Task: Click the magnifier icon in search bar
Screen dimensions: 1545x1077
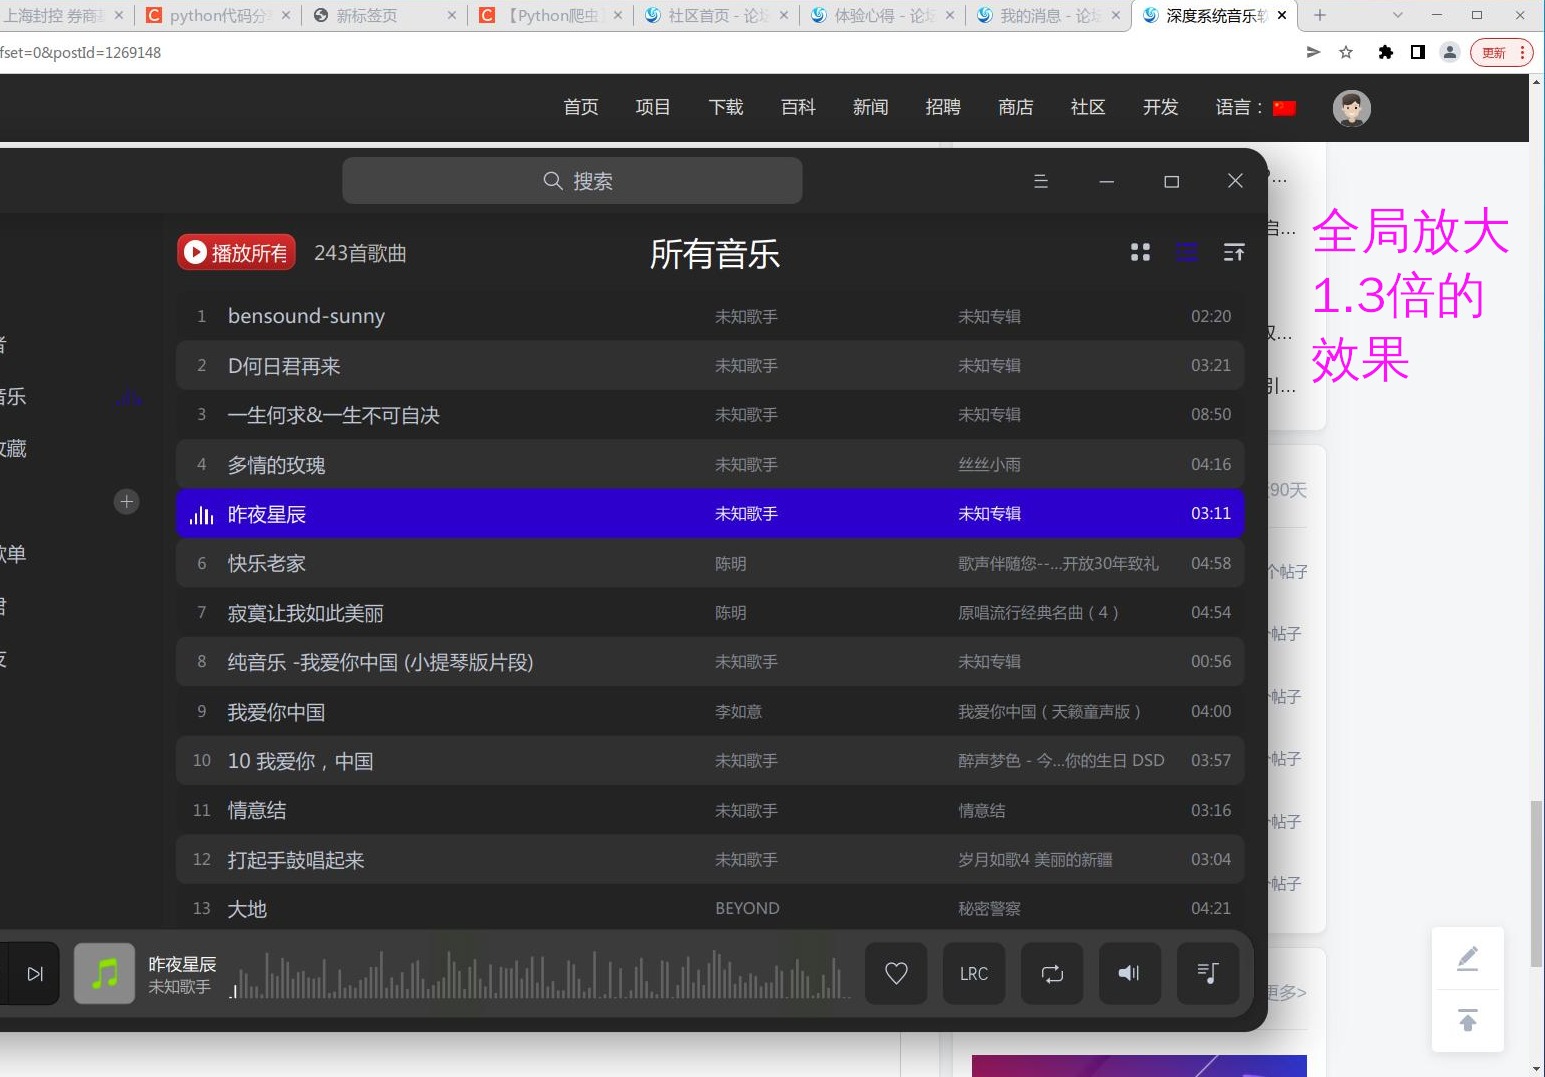Action: 552,181
